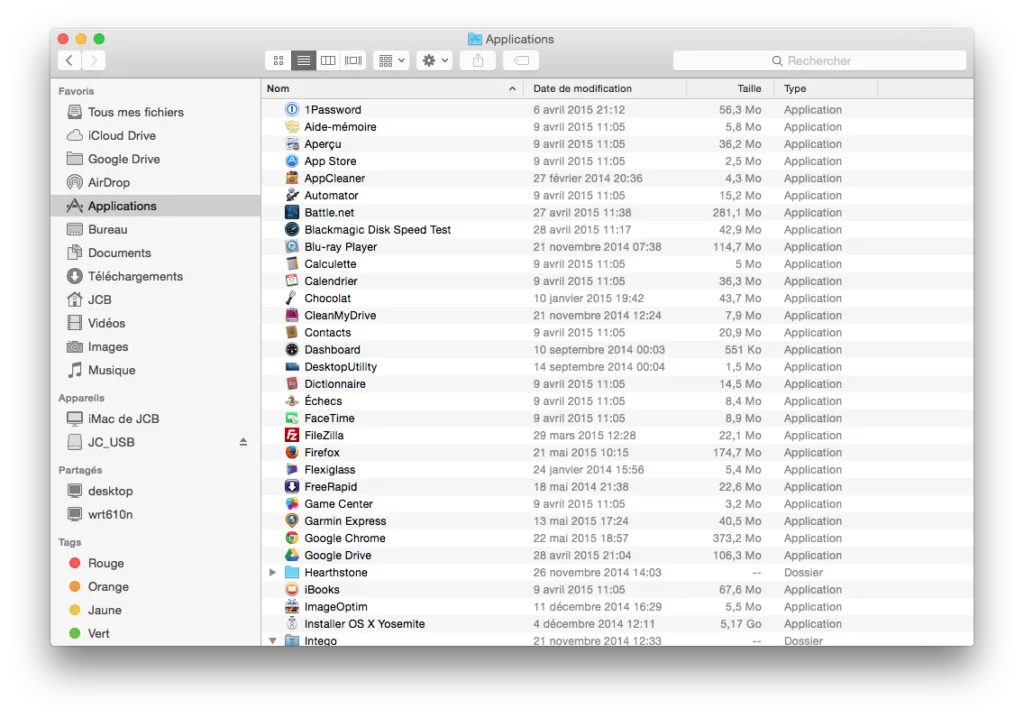This screenshot has width=1024, height=718.
Task: Eject the JC_USB drive
Action: coord(243,442)
